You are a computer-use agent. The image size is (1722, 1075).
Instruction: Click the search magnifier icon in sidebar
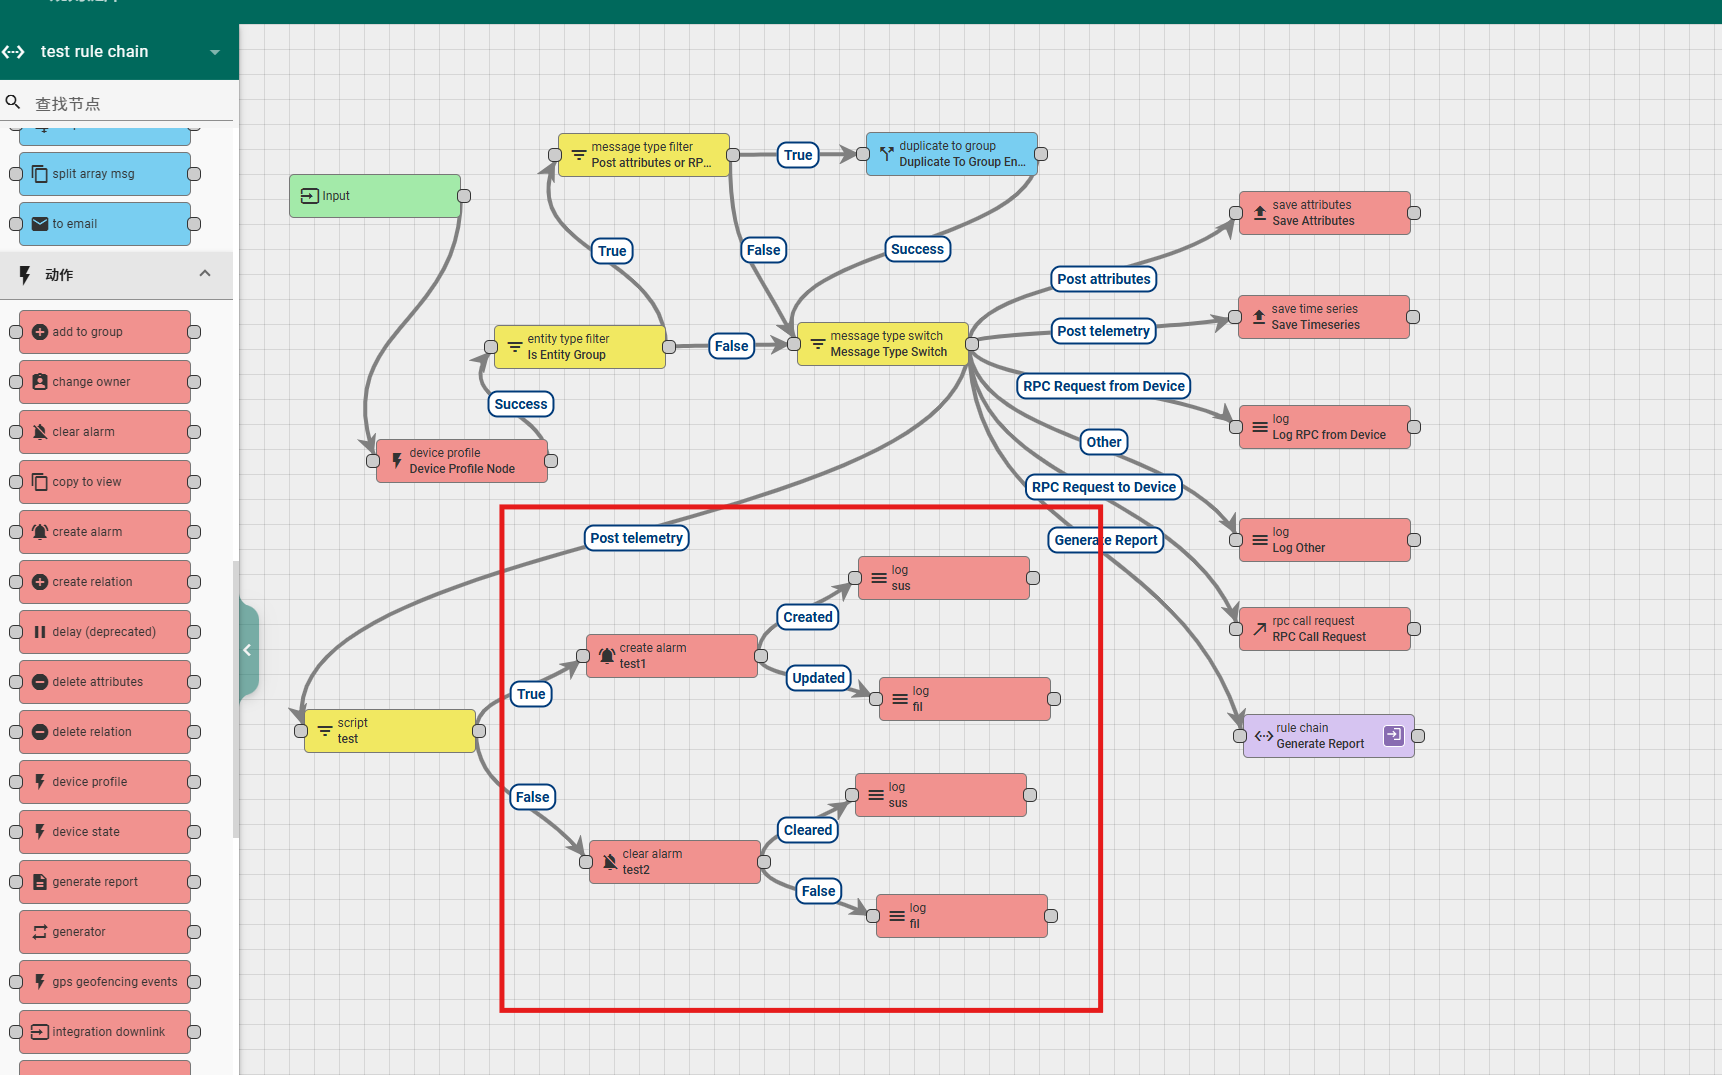click(13, 103)
